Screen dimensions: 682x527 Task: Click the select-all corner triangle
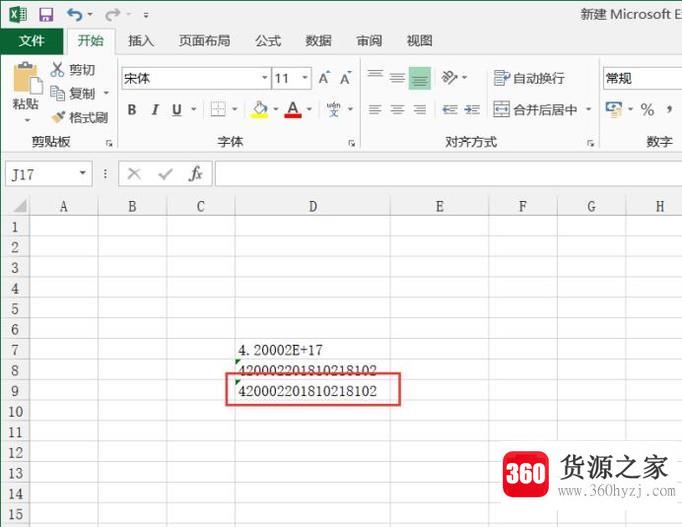coord(20,206)
